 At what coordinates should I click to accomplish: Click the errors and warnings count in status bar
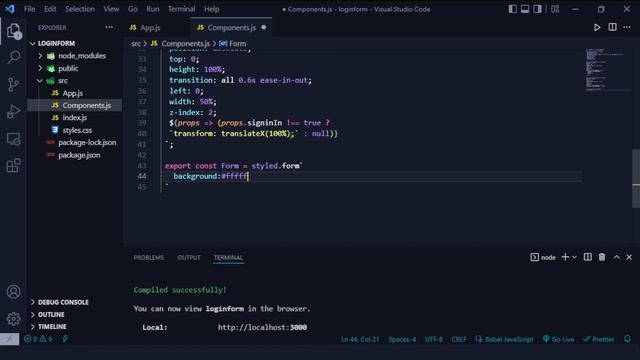click(38, 339)
